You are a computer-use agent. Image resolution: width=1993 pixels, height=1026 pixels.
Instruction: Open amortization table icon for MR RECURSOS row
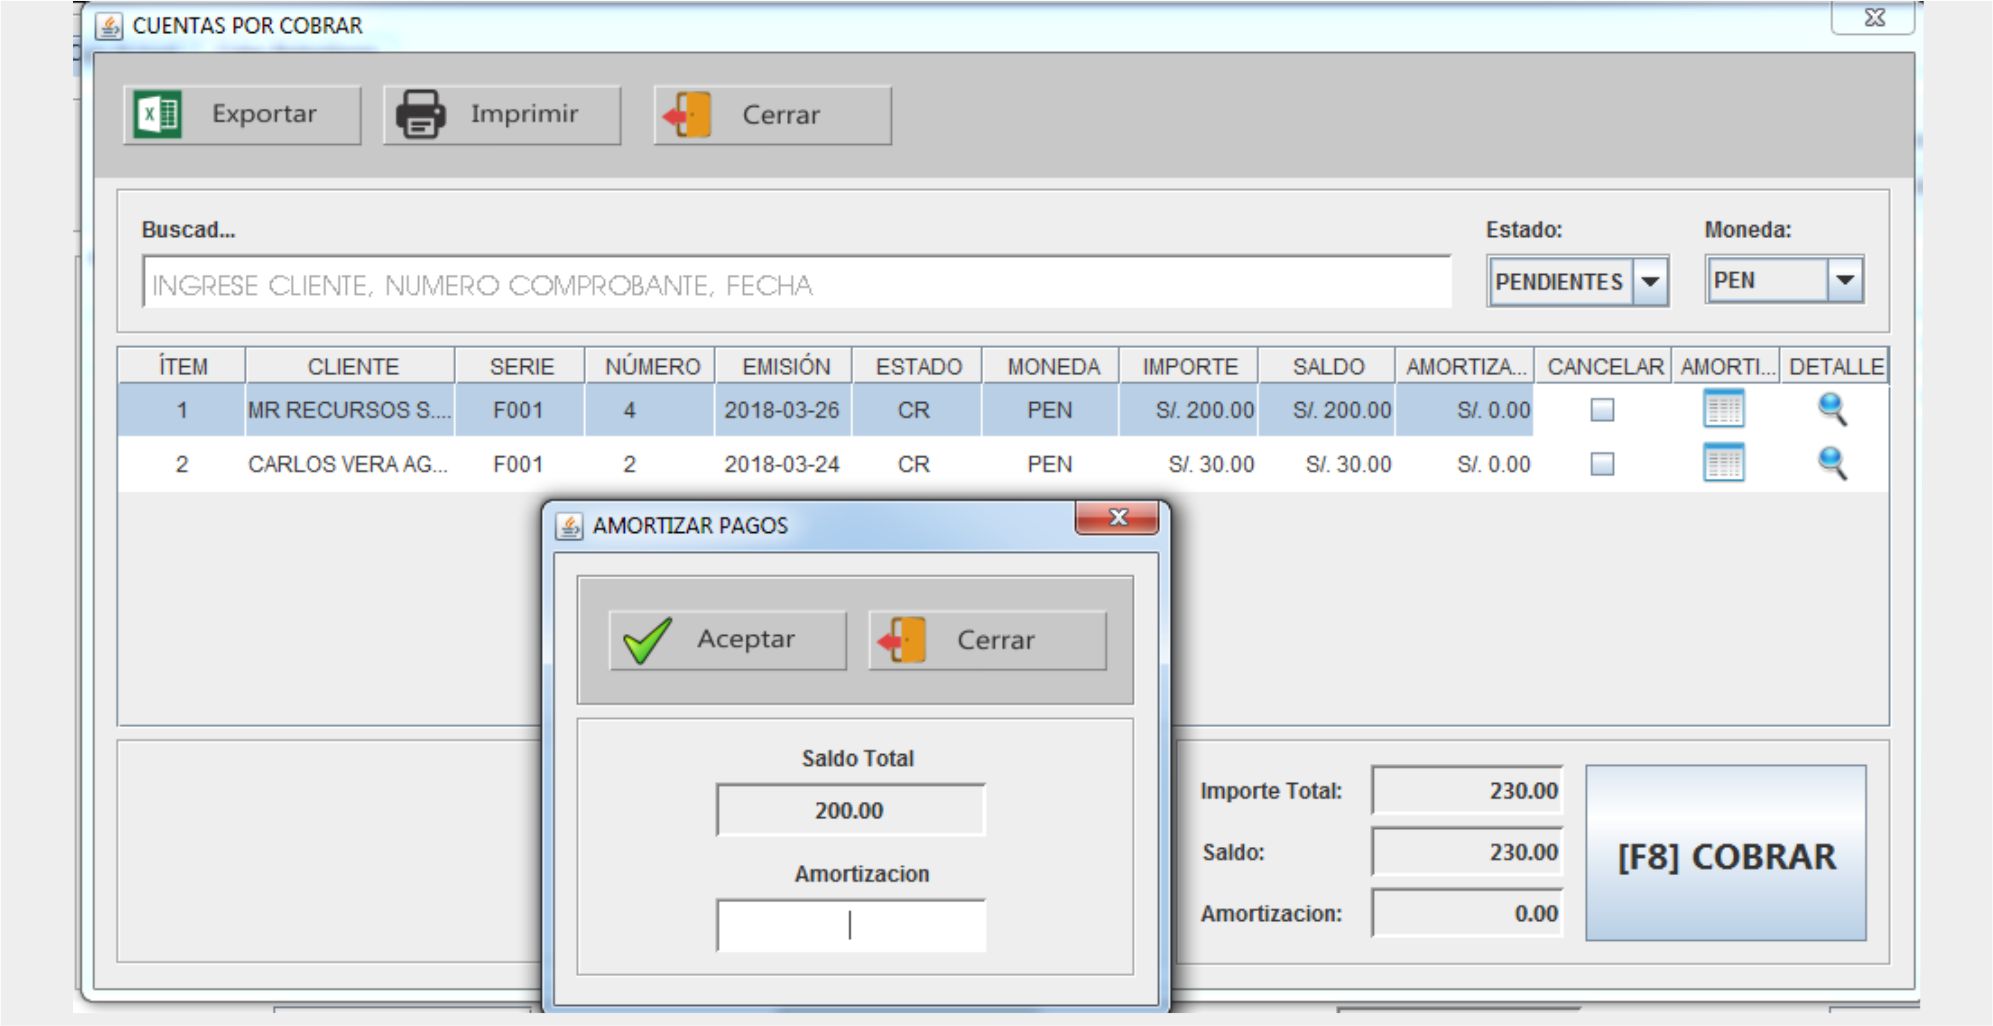pyautogui.click(x=1723, y=409)
